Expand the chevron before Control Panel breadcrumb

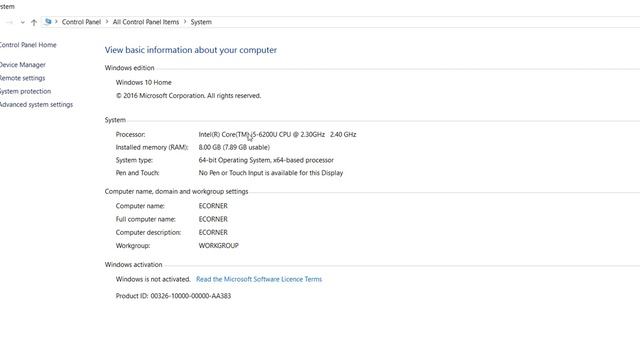56,22
